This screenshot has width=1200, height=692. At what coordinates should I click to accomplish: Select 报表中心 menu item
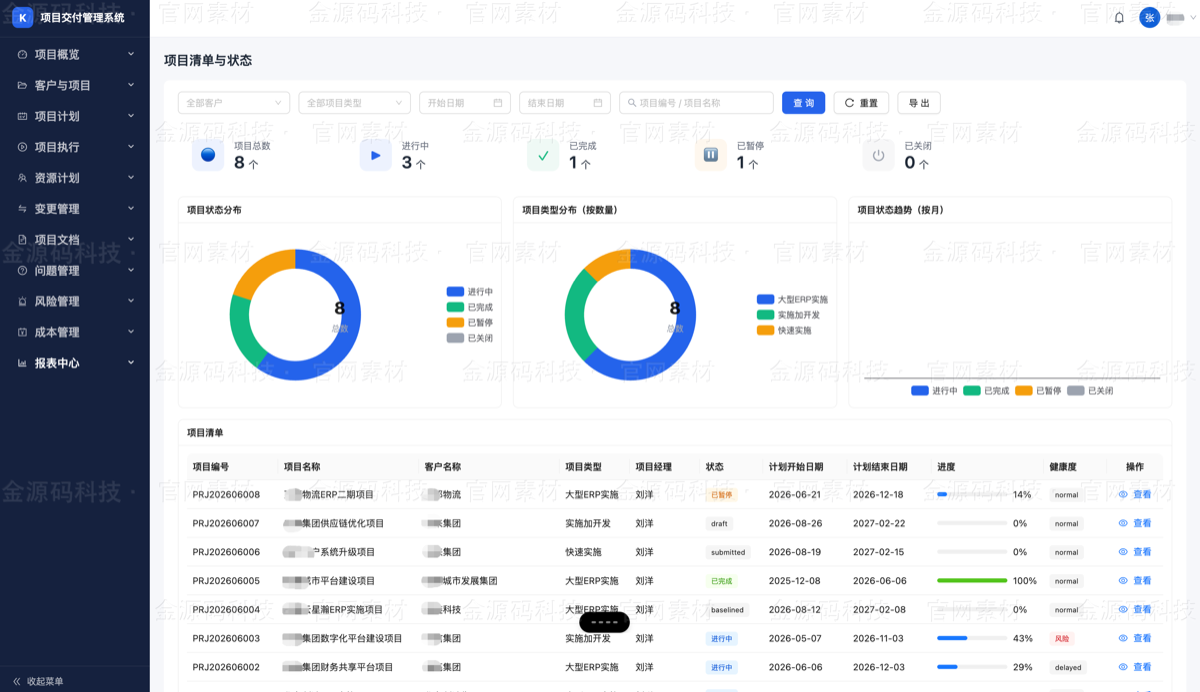coord(75,363)
